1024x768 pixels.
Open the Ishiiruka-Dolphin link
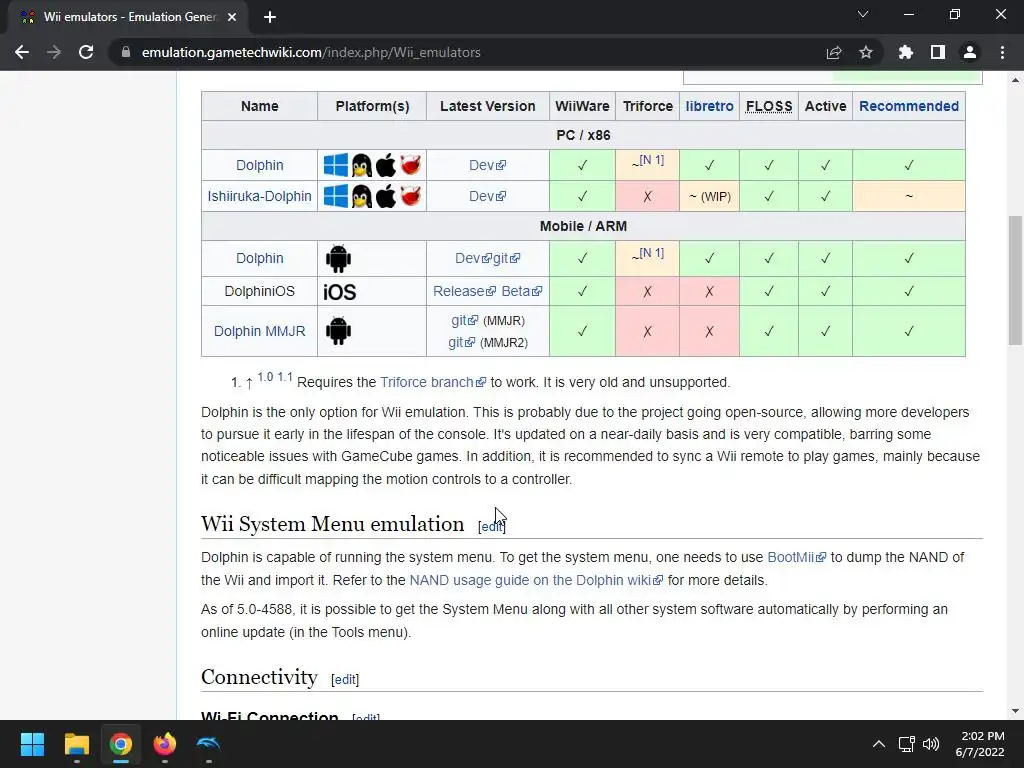[259, 196]
